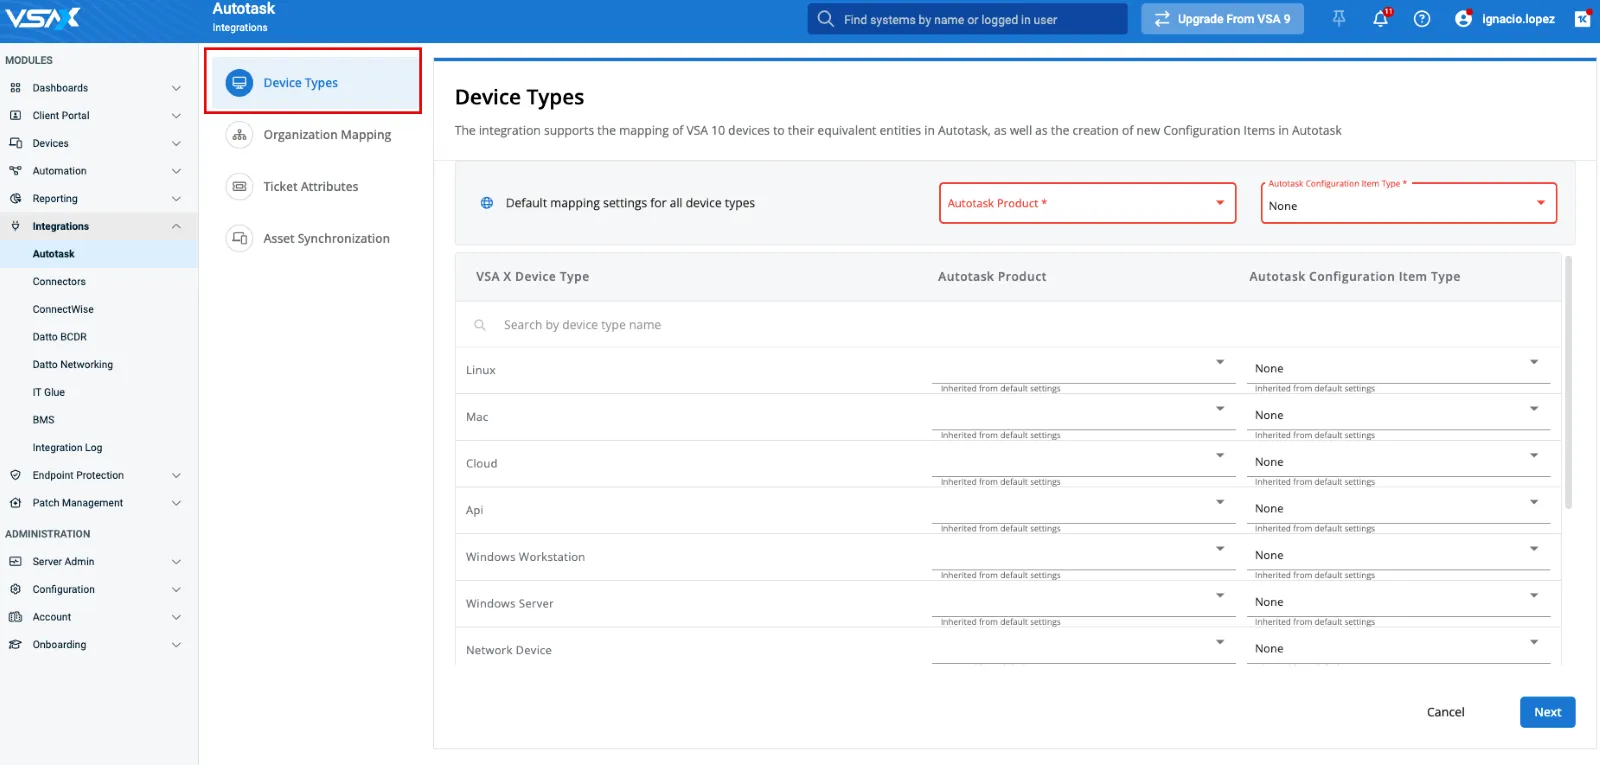The image size is (1600, 765).
Task: Click the Organization Mapping step icon
Action: (x=239, y=135)
